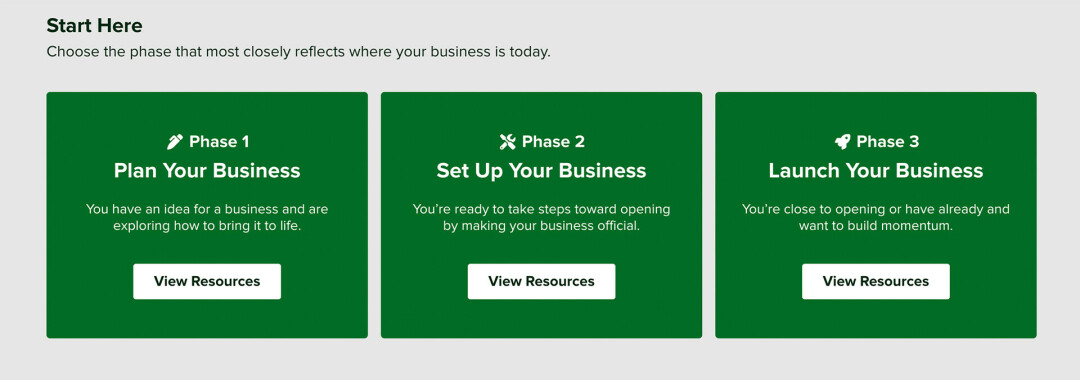Click the Phase 2 label

pyautogui.click(x=553, y=142)
